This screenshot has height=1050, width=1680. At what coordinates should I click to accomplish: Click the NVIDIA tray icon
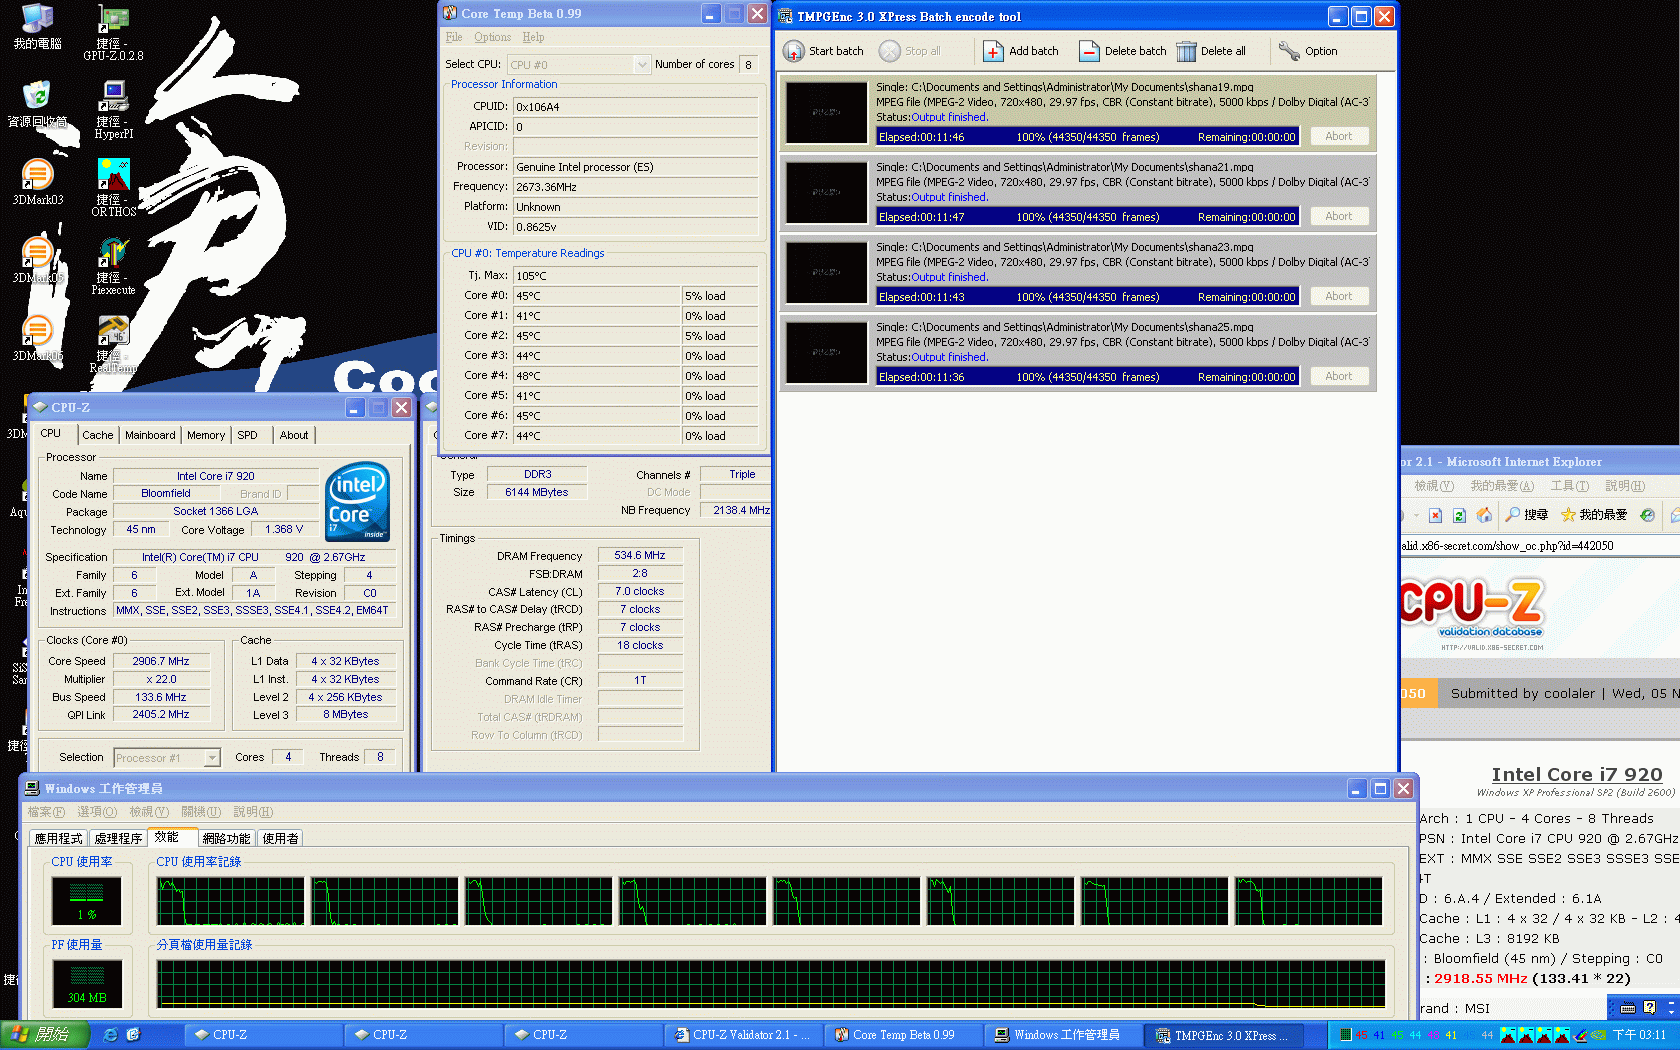pyautogui.click(x=1598, y=1035)
